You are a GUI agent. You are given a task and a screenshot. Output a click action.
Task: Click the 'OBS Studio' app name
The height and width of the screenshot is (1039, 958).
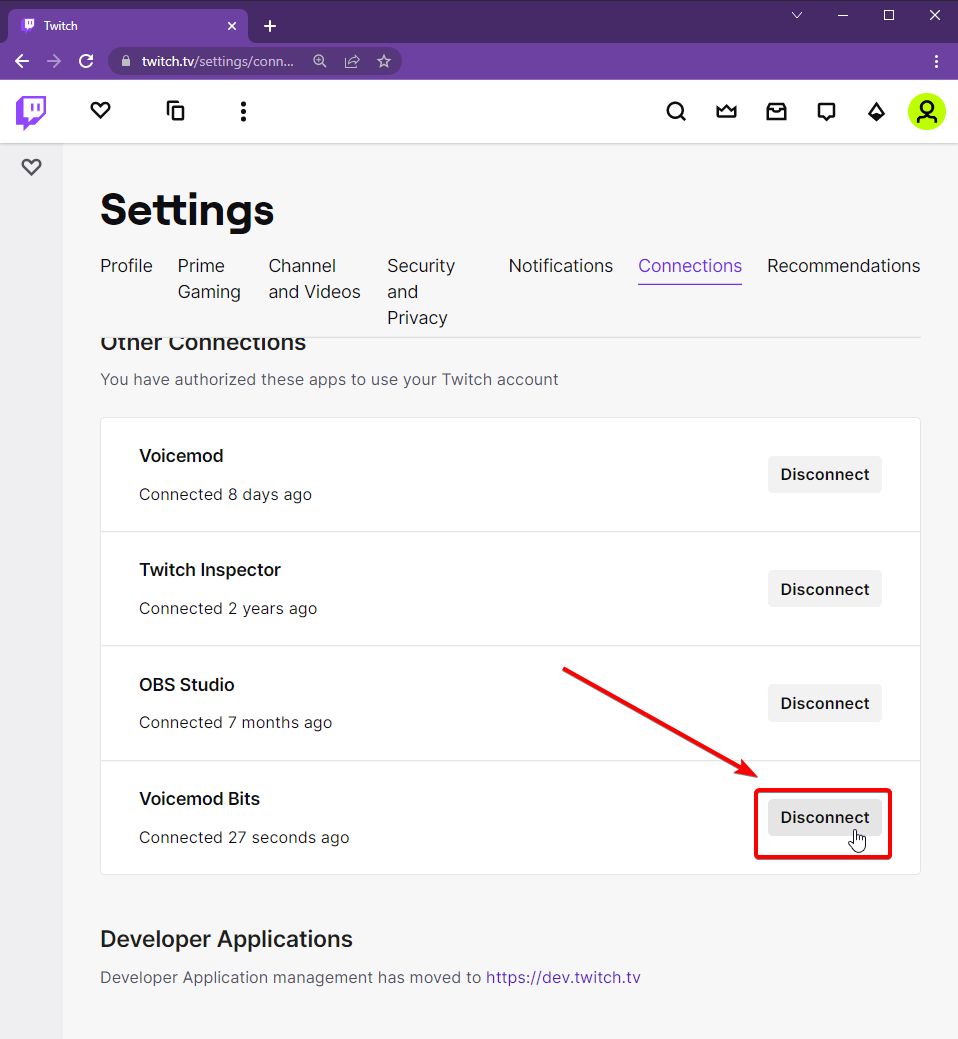pos(187,684)
